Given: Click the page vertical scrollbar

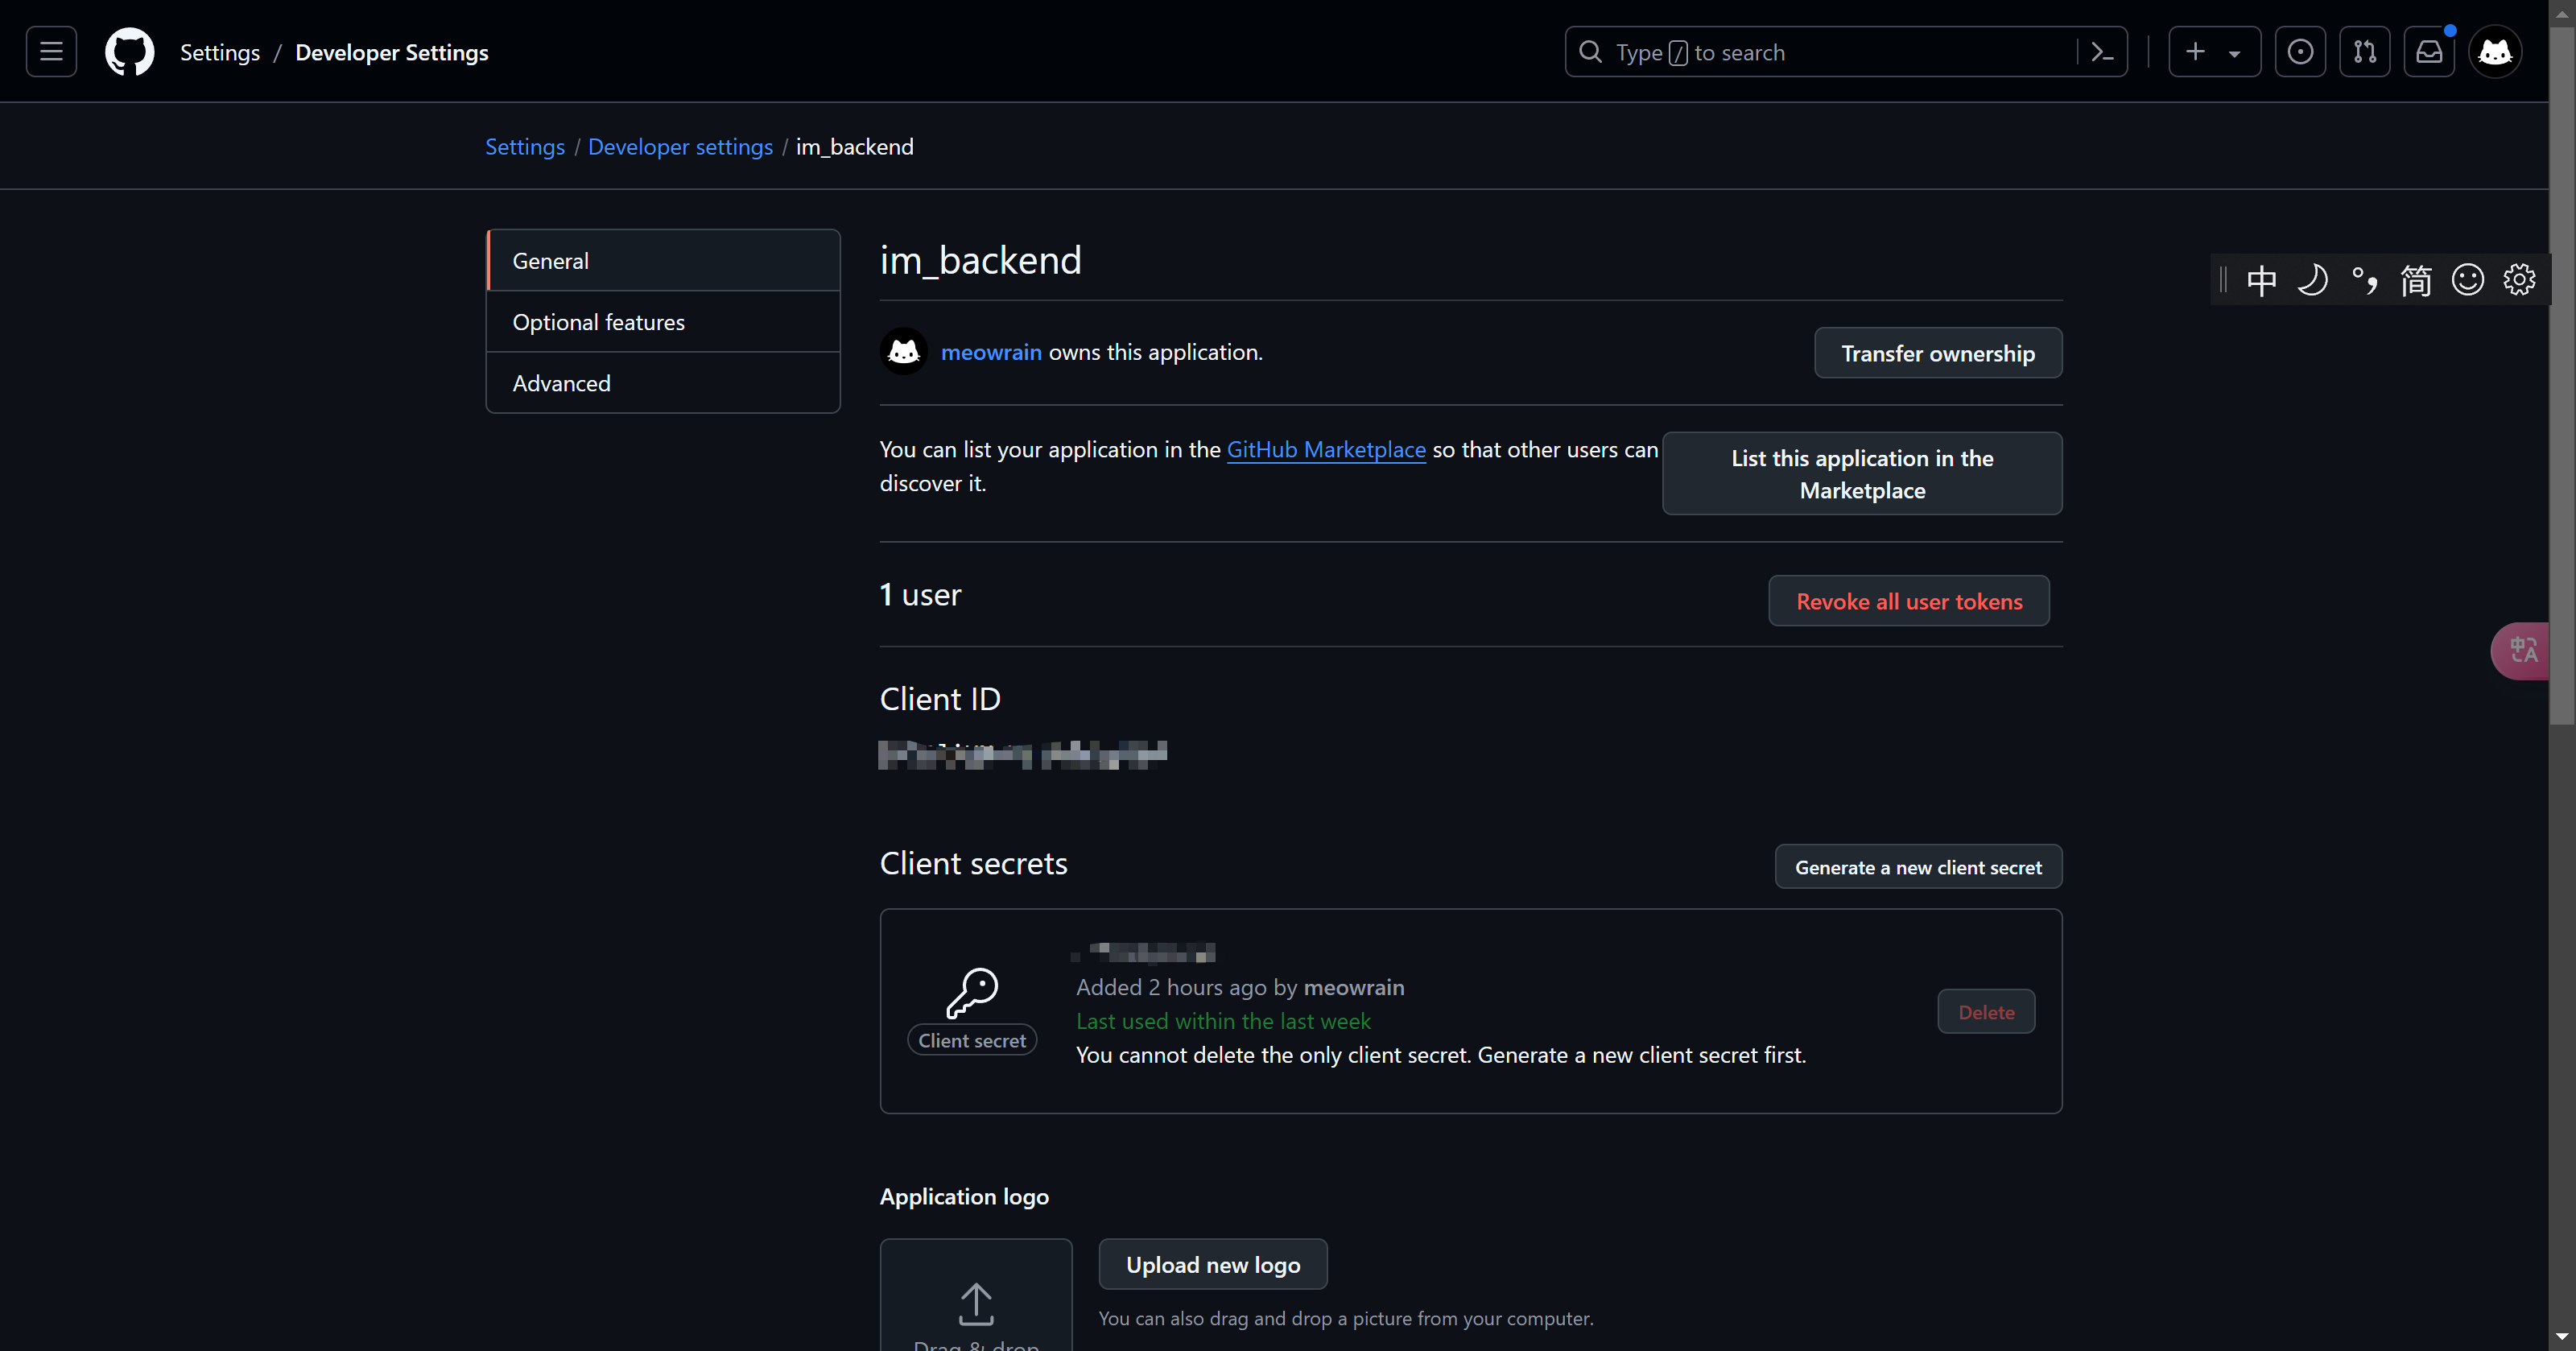Looking at the screenshot, I should (2561, 400).
